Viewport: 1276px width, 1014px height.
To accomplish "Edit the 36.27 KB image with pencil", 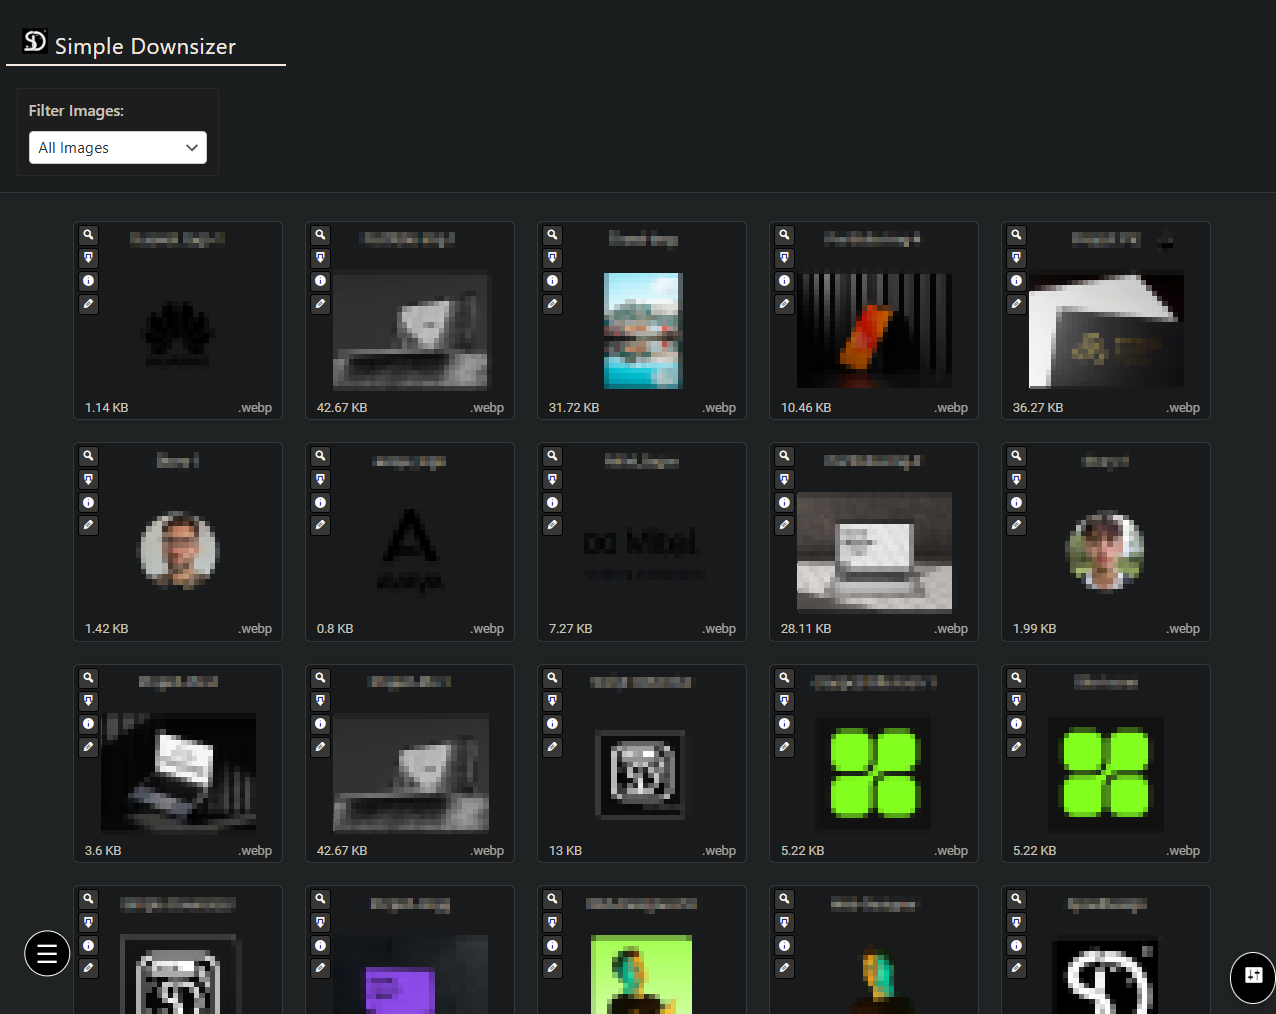I will (x=1017, y=304).
